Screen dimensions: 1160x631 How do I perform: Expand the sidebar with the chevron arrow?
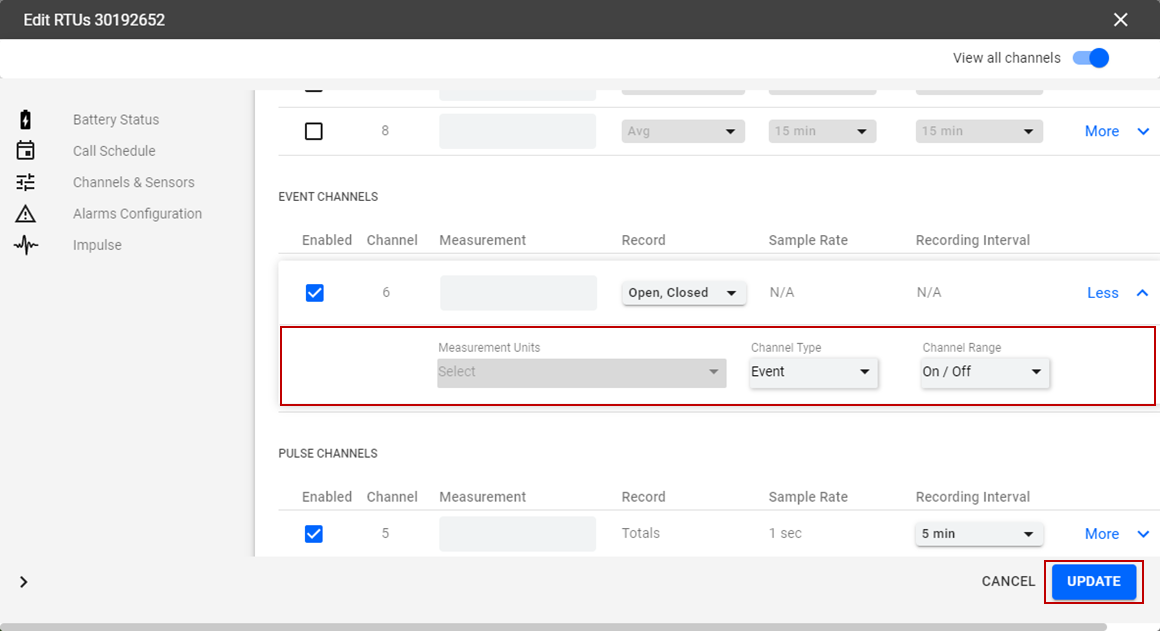point(24,582)
